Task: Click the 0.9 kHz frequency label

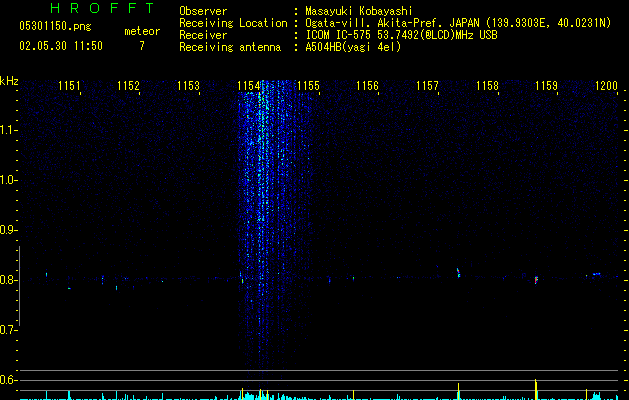Action: (8, 230)
